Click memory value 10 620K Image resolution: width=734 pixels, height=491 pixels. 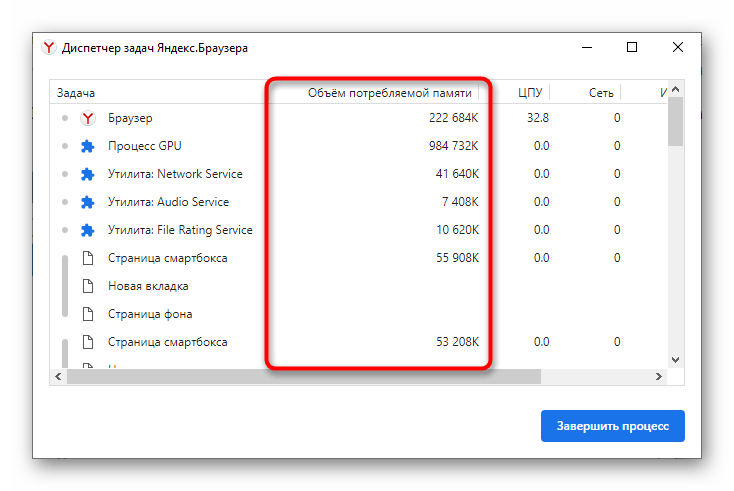(x=457, y=230)
